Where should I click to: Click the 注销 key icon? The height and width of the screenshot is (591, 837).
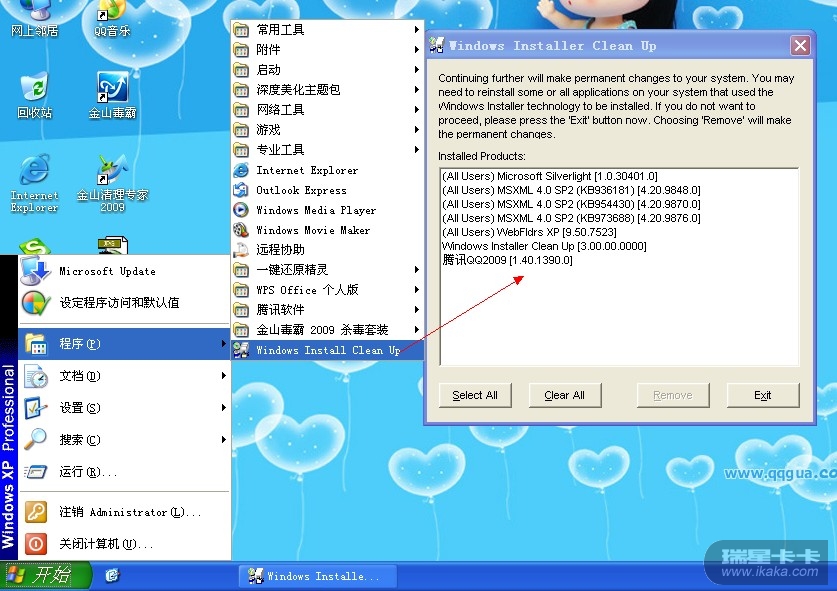pos(36,512)
